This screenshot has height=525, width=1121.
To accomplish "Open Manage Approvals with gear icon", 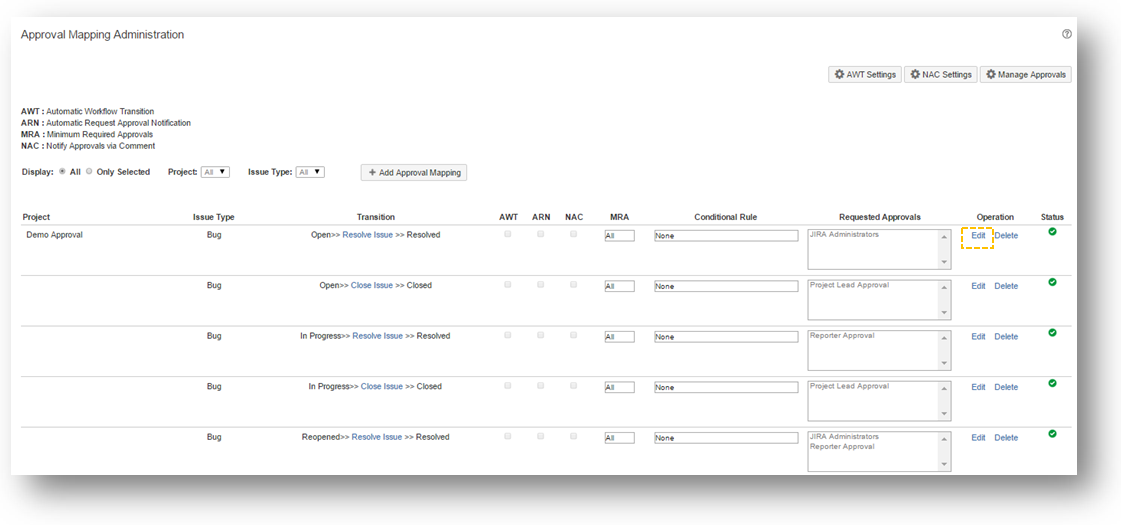I will (1026, 75).
